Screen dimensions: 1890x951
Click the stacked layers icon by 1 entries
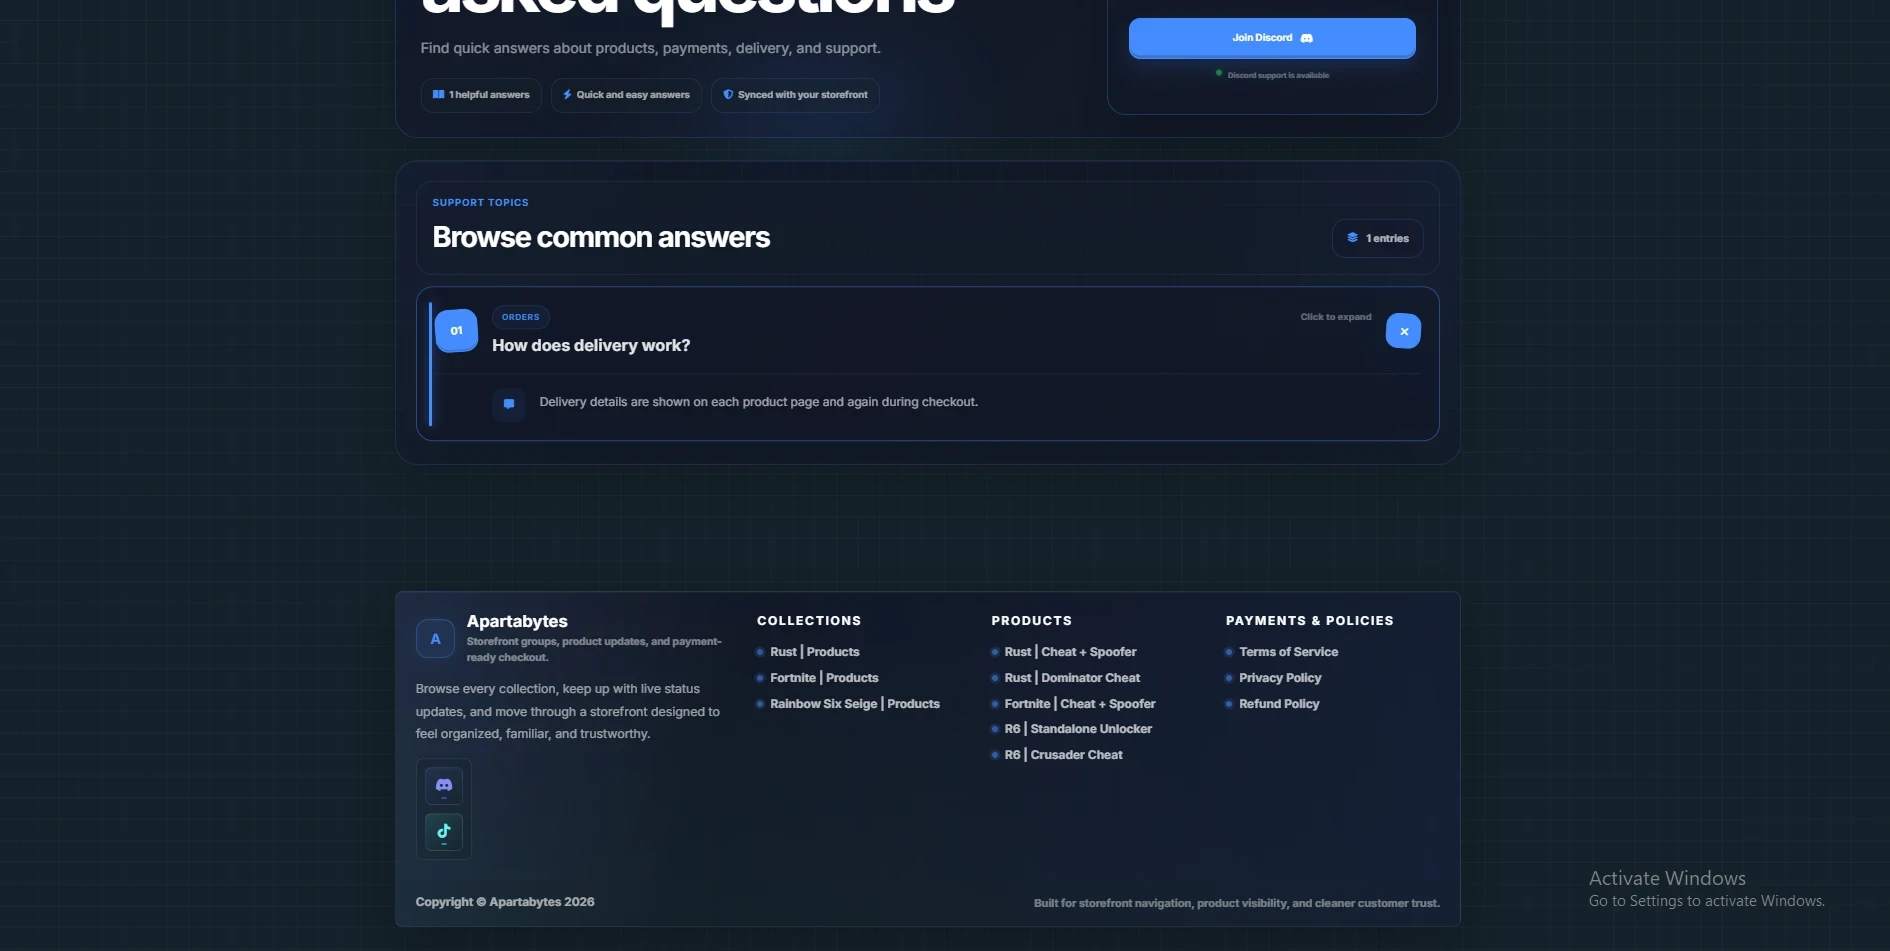[1352, 238]
